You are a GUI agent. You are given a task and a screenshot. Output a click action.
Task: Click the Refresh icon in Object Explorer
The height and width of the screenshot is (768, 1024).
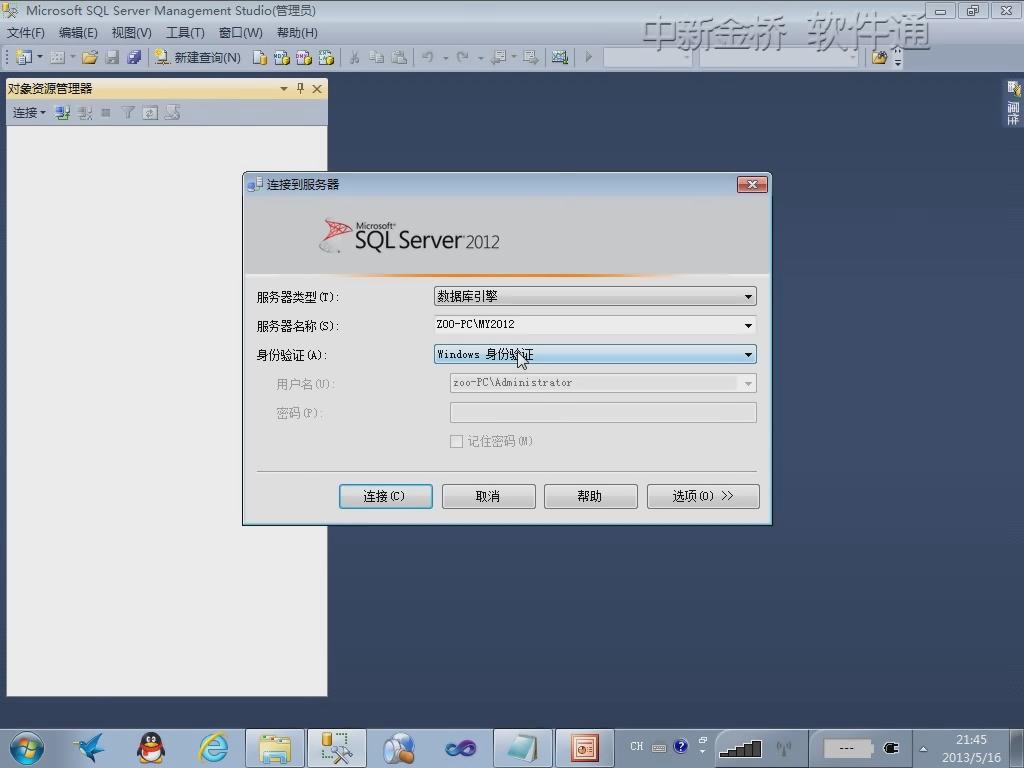pos(150,113)
